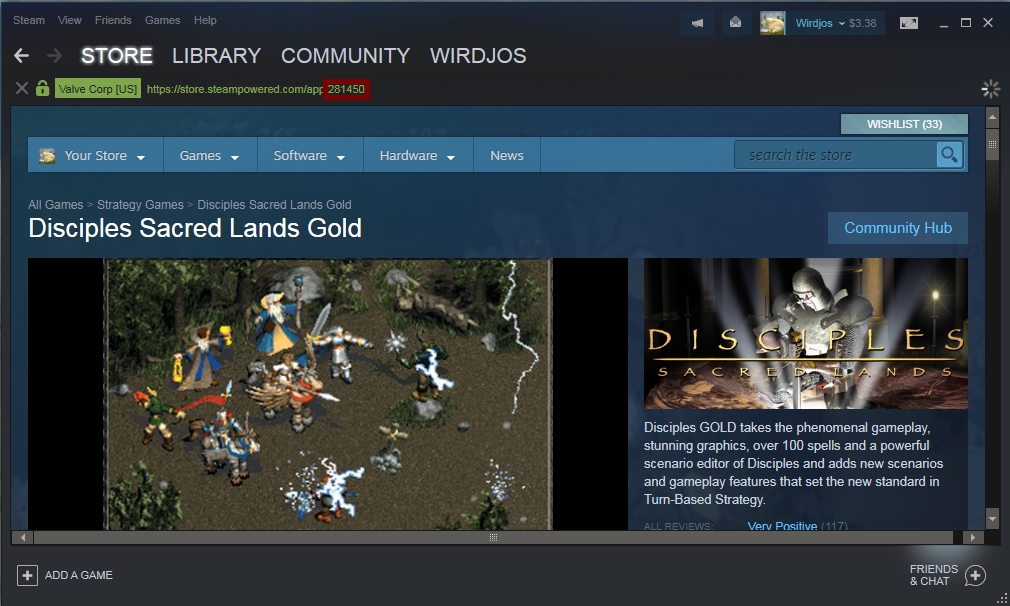Click the game screenshot preview
Image resolution: width=1010 pixels, height=606 pixels.
[x=328, y=394]
